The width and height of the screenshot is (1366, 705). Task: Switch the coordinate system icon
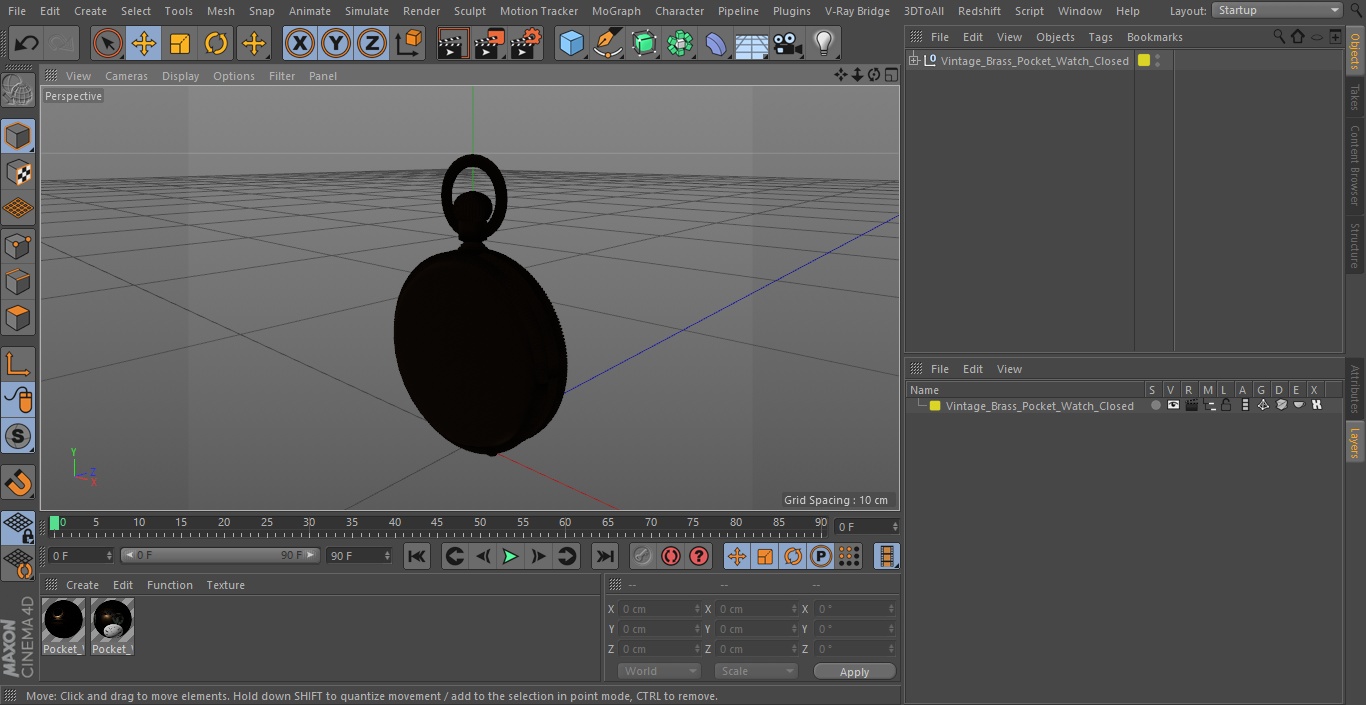click(409, 43)
